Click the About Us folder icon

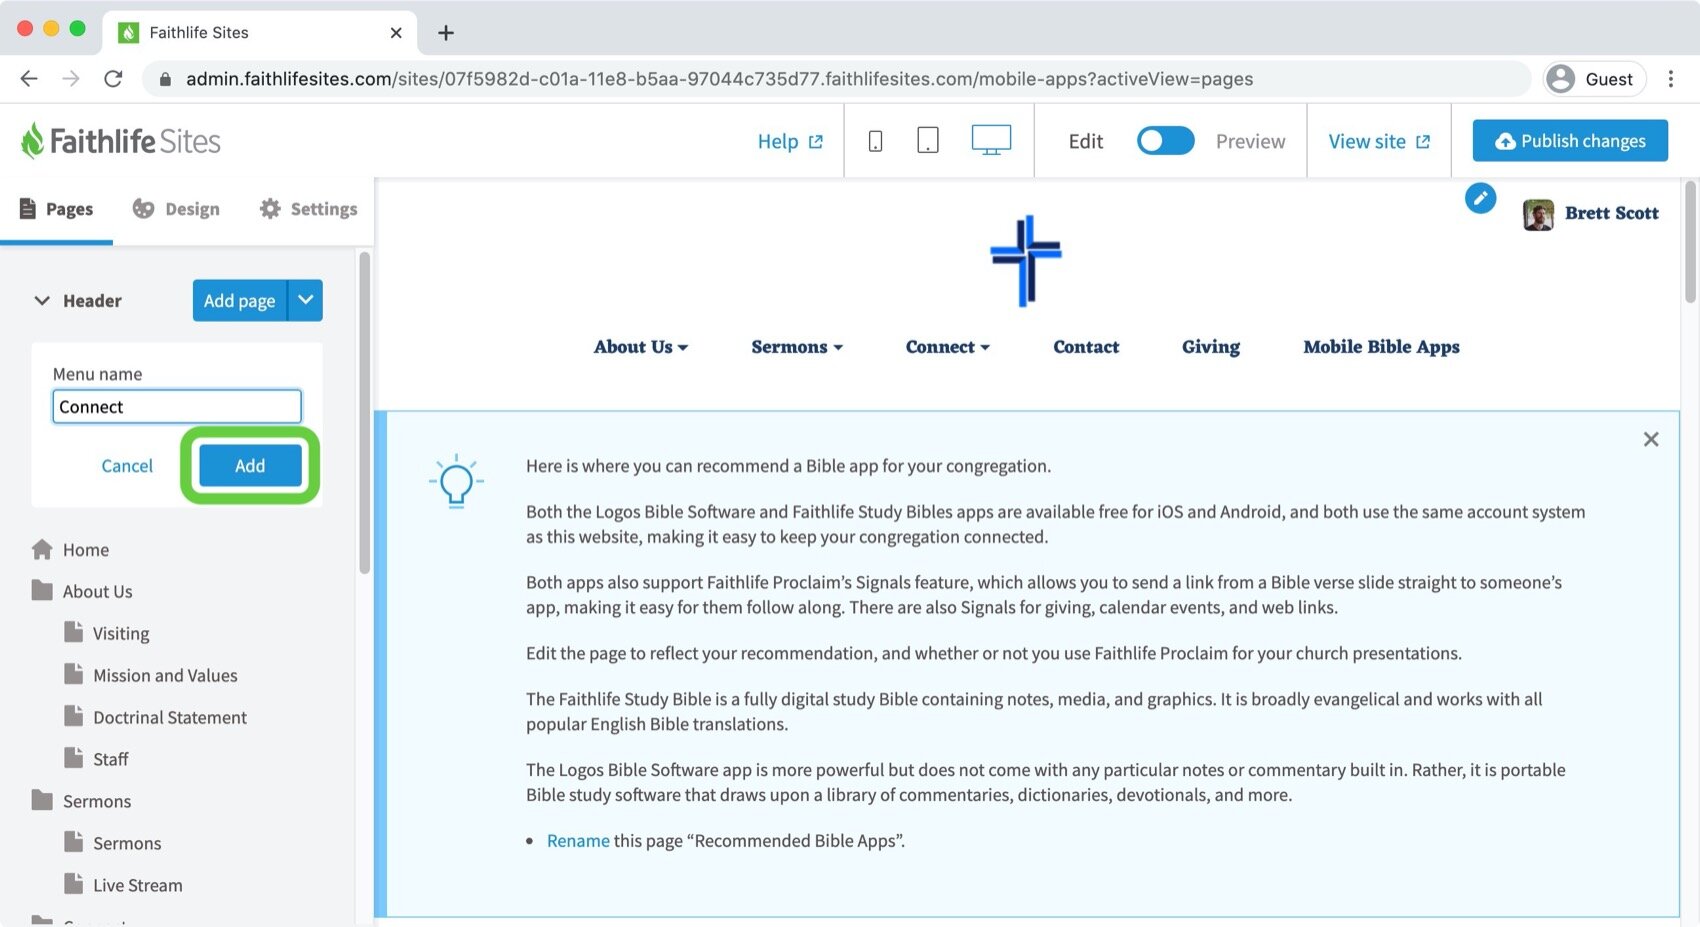(x=42, y=590)
